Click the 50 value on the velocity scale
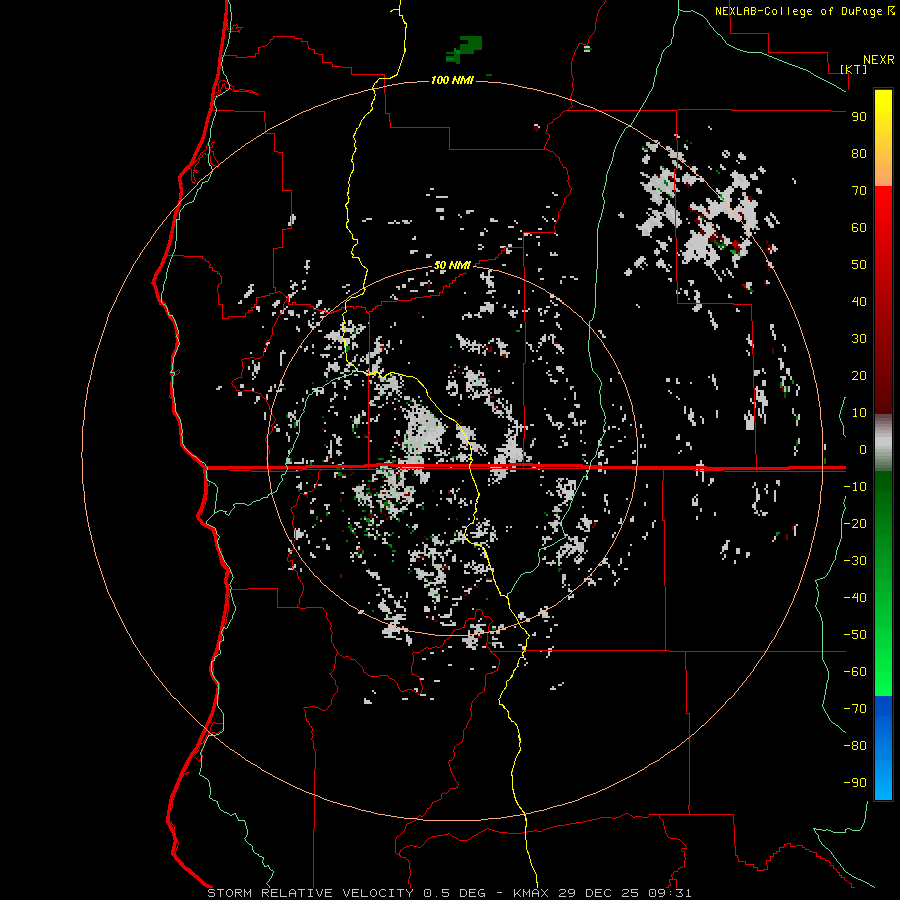This screenshot has width=900, height=900. click(859, 265)
